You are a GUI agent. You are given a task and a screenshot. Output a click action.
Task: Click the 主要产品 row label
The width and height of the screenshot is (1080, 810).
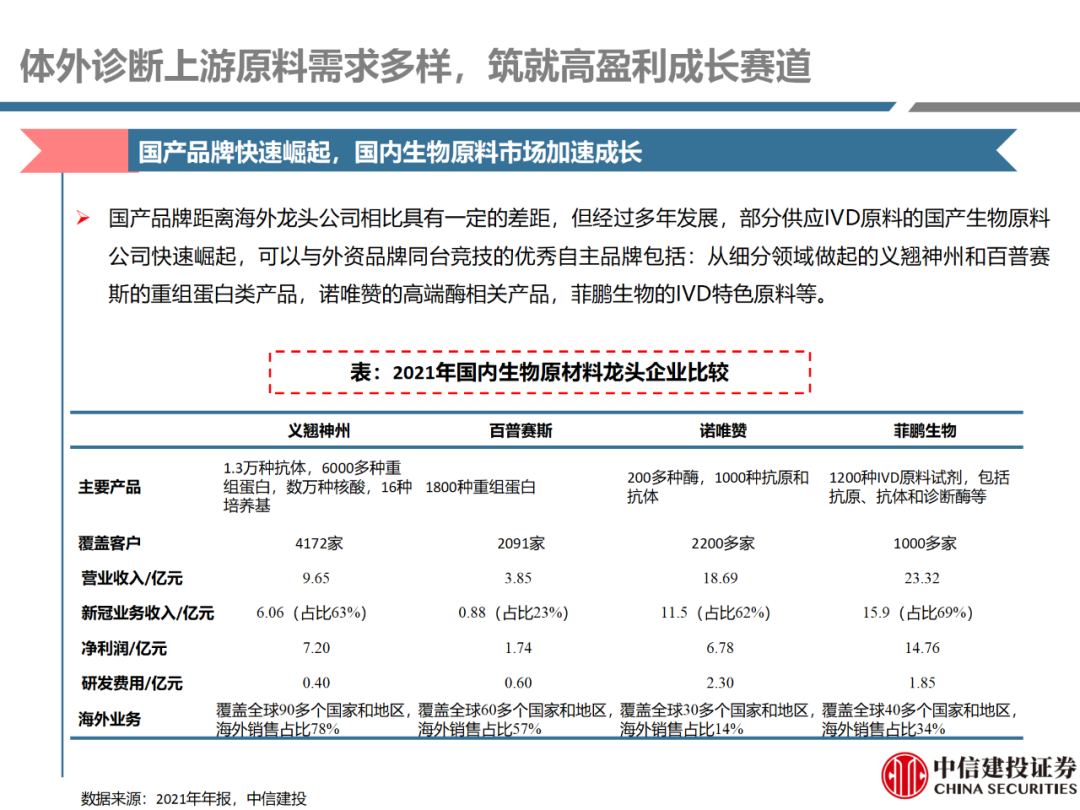click(x=110, y=488)
